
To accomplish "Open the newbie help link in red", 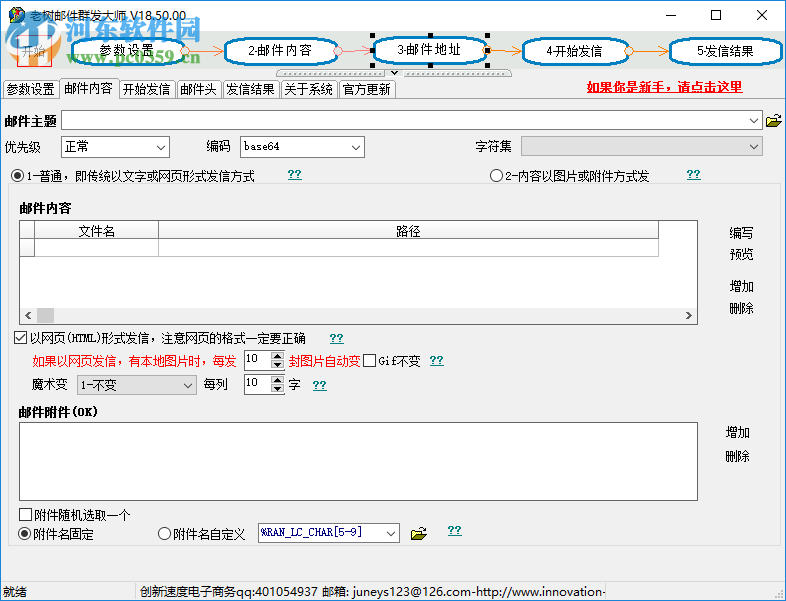I will coord(664,87).
